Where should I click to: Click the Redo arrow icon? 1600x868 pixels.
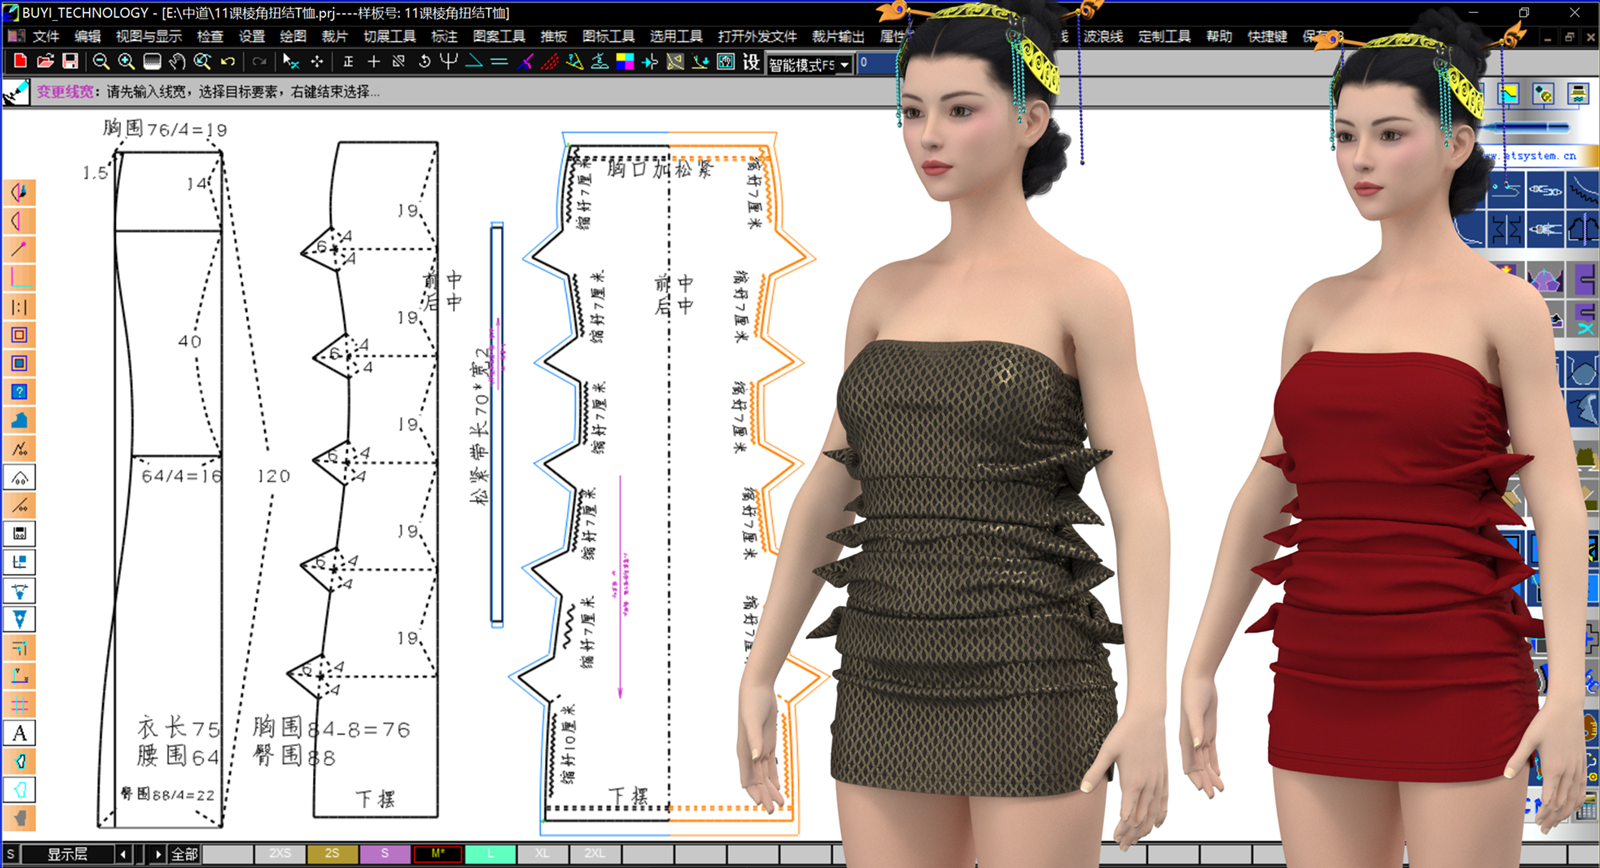(259, 61)
